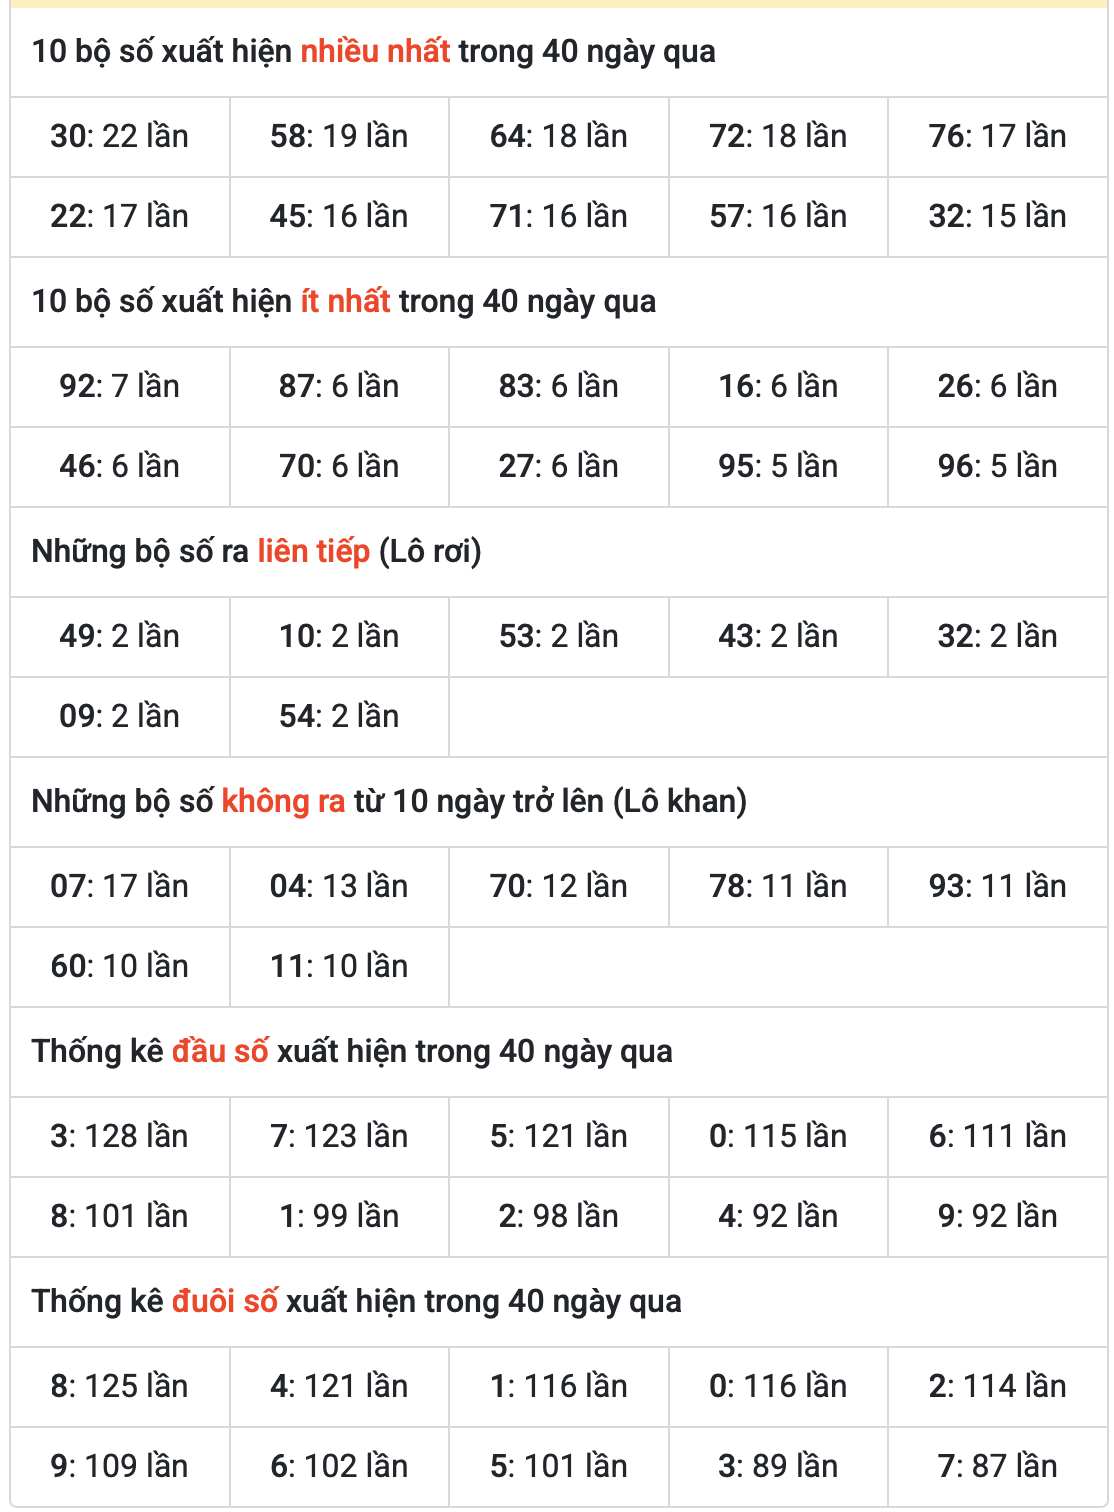This screenshot has height=1512, width=1114.
Task: Select the '07: 17 lần' Lô khan cell
Action: 120,887
